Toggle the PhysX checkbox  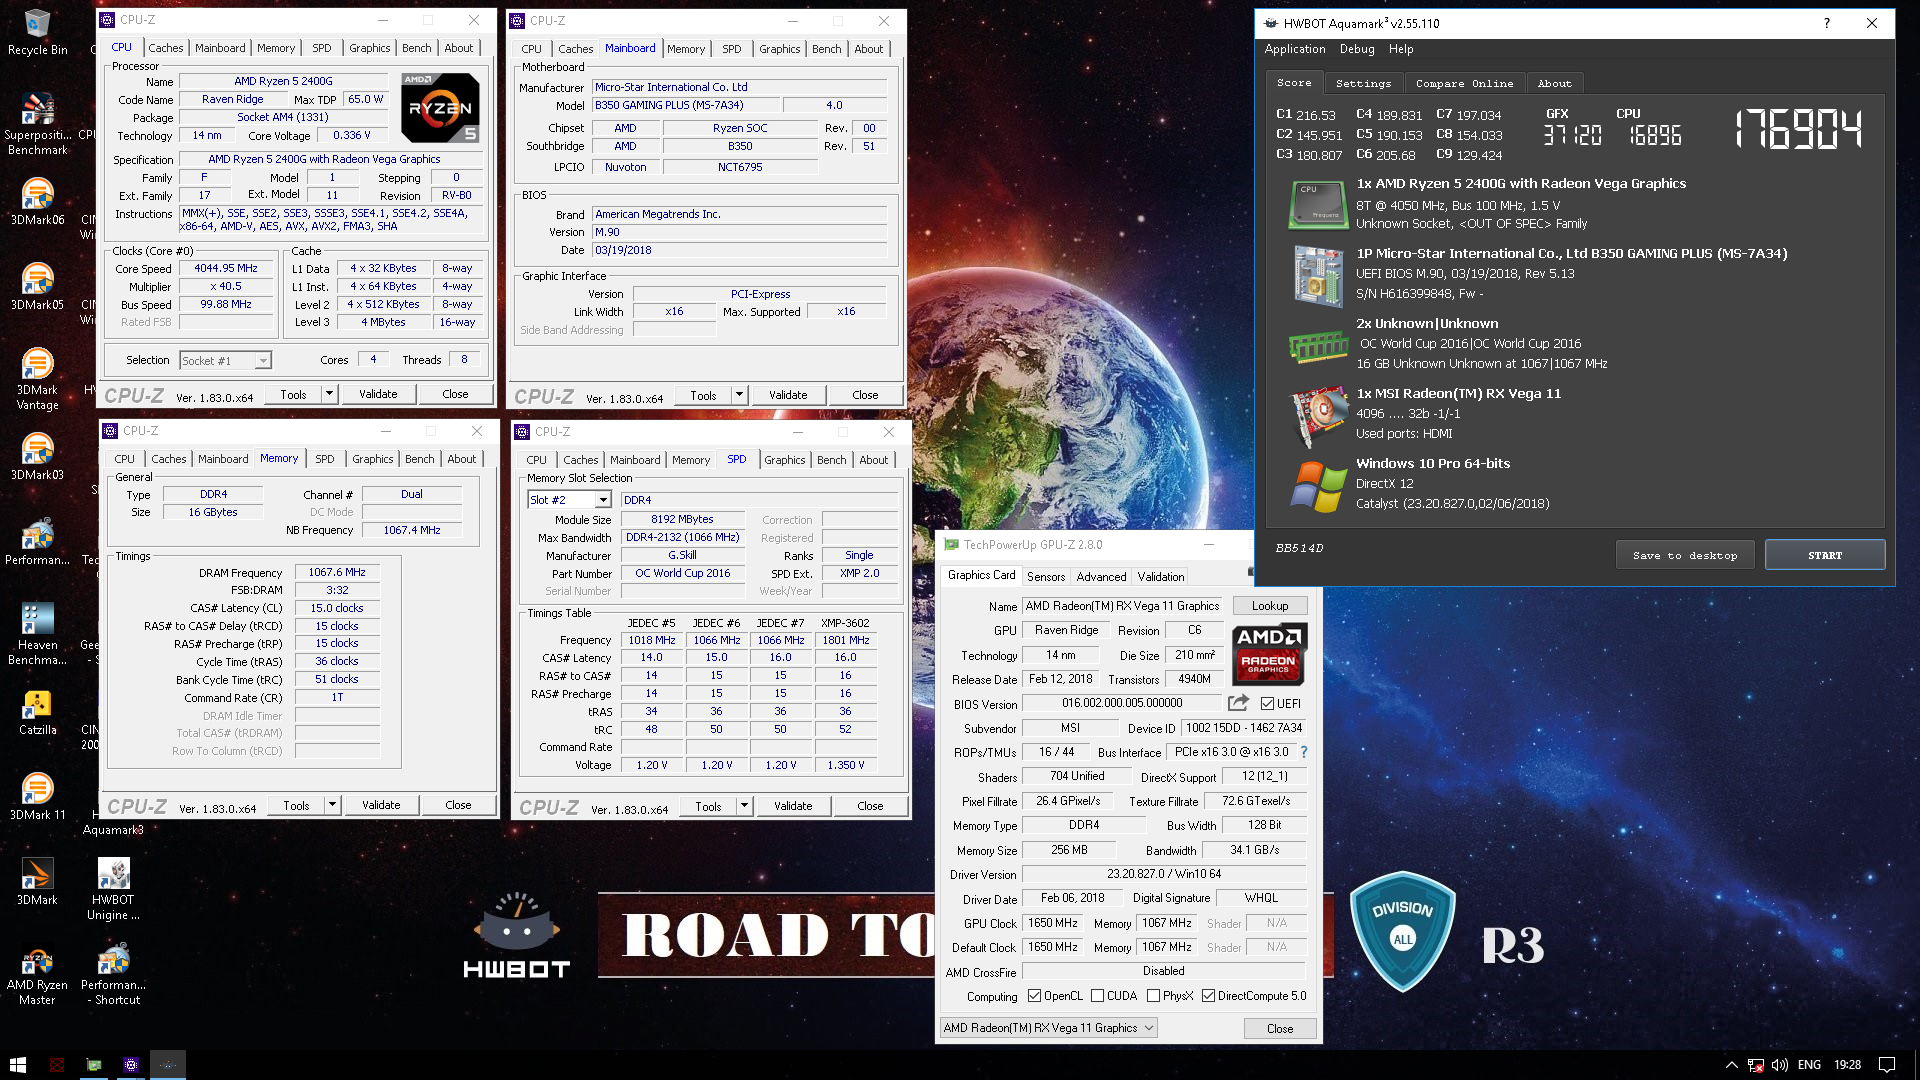(1153, 996)
